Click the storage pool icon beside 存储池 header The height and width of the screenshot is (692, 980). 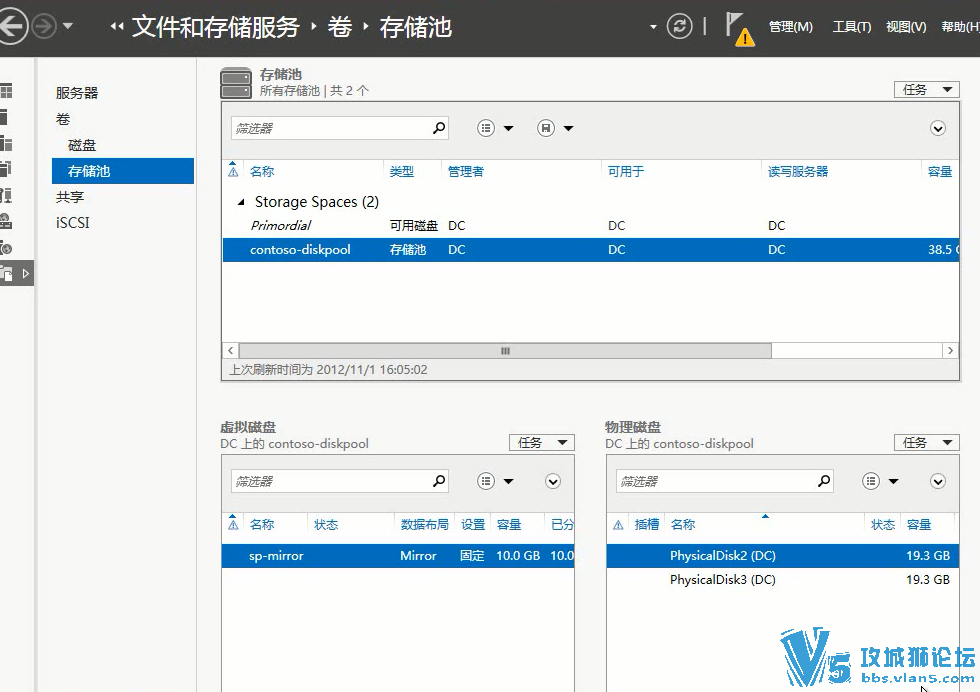pos(235,79)
